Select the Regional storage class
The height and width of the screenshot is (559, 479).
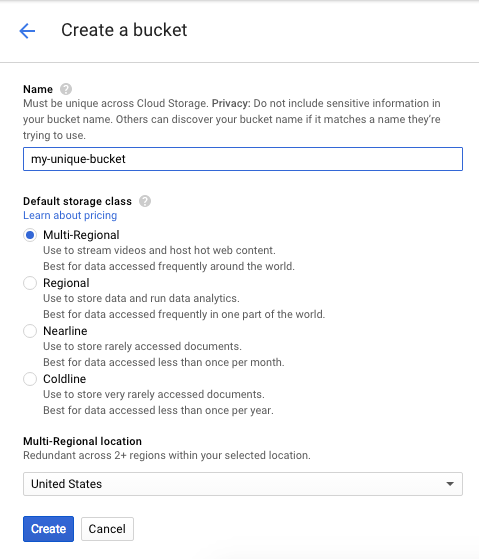[x=30, y=283]
